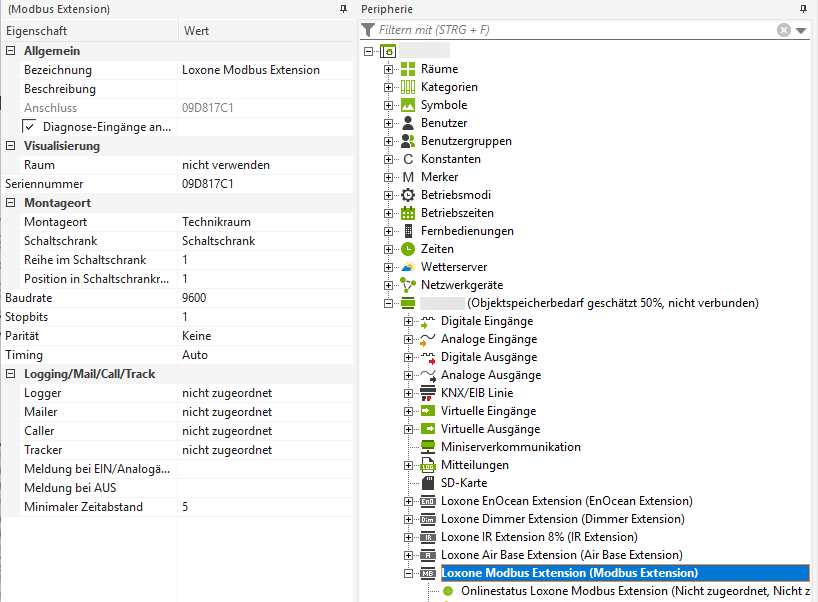Pin the Modbus Extension properties panel
The width and height of the screenshot is (818, 602).
(343, 9)
